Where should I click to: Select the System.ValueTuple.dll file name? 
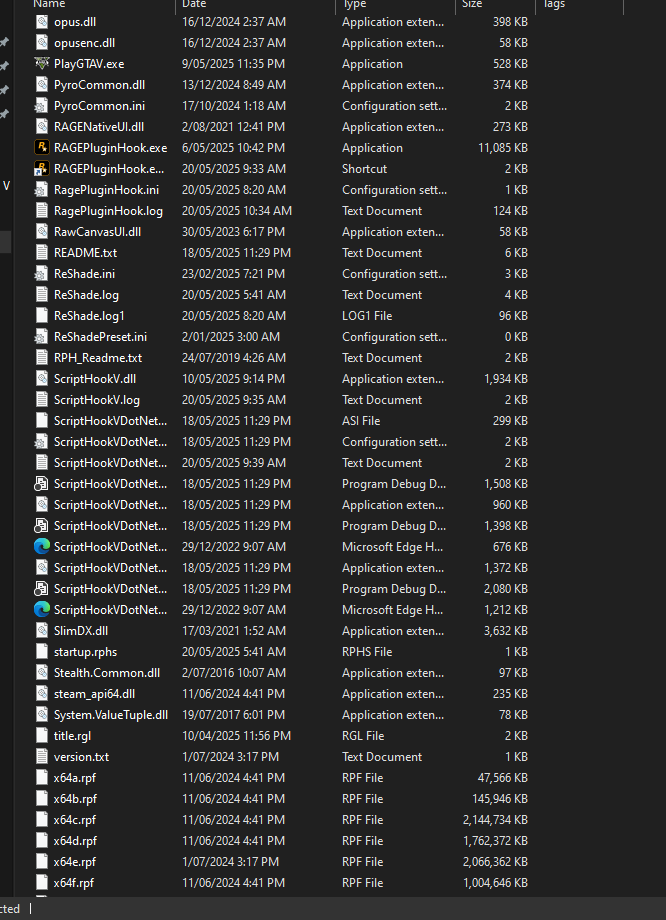(111, 715)
